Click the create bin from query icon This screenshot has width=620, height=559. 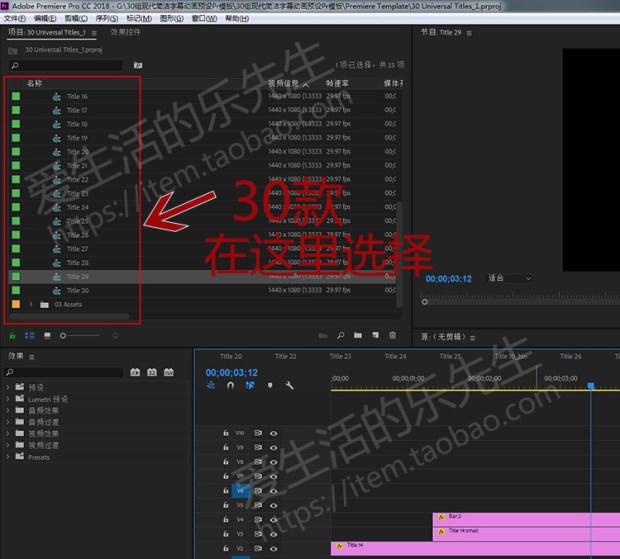138,65
